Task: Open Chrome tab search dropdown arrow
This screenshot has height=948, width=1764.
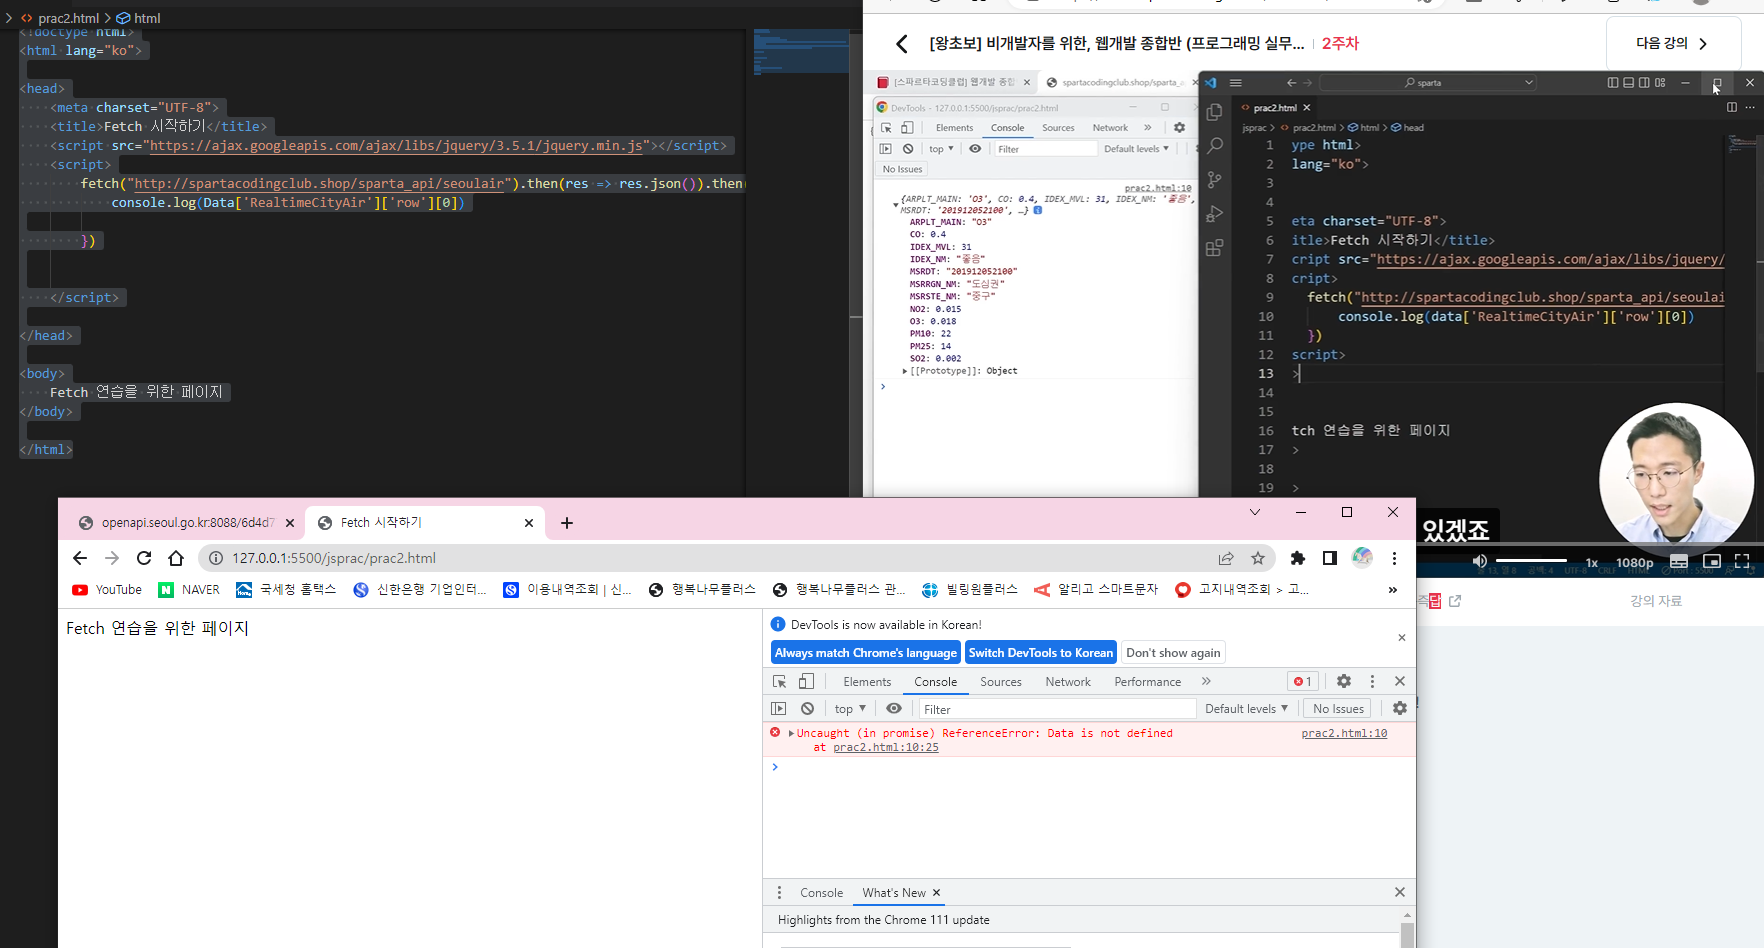Action: (x=1255, y=512)
